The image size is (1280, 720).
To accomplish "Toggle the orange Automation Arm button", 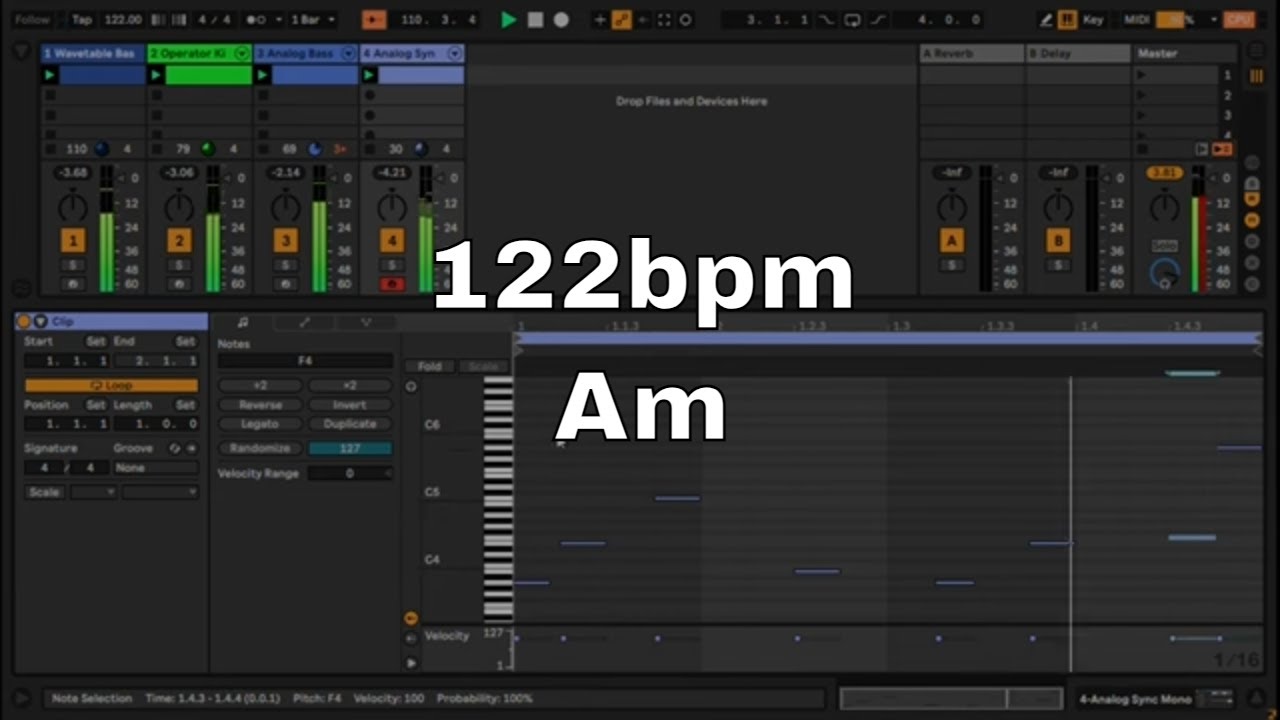I will (x=621, y=20).
